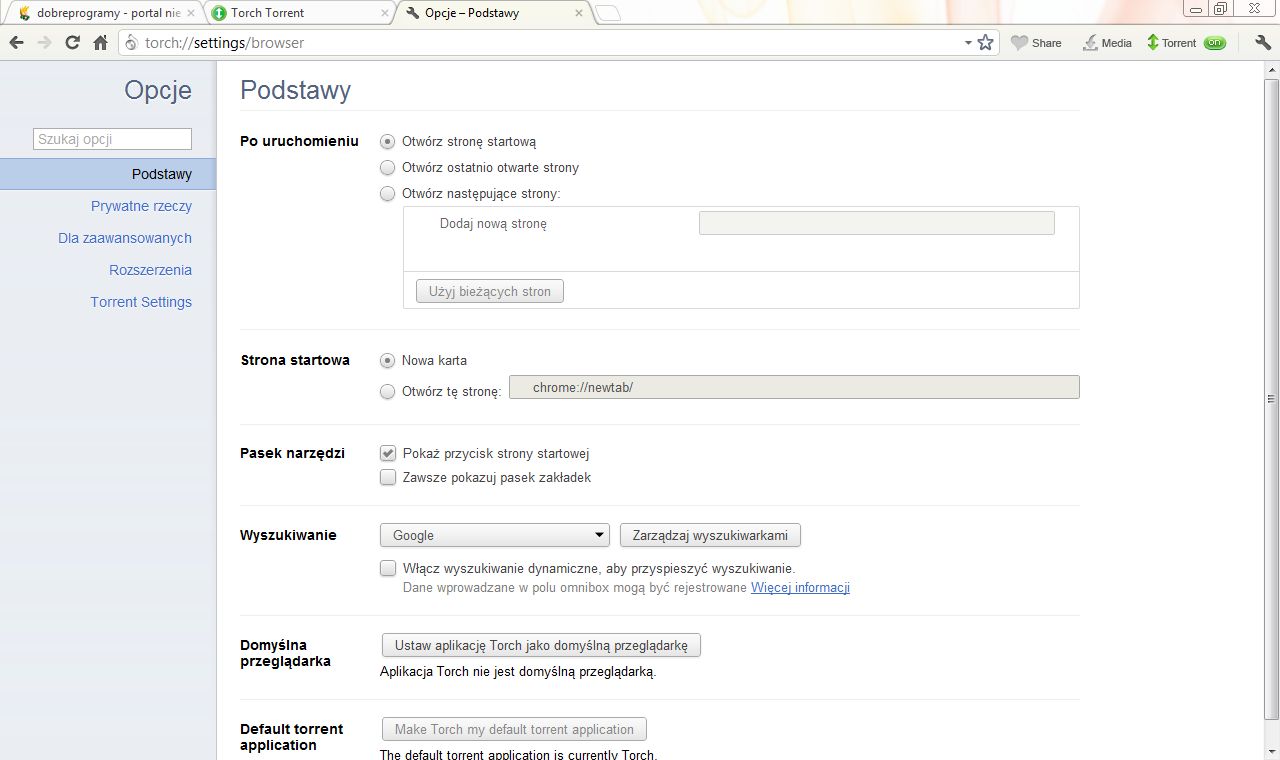Go back with the back arrow
This screenshot has width=1280, height=760.
[x=16, y=43]
